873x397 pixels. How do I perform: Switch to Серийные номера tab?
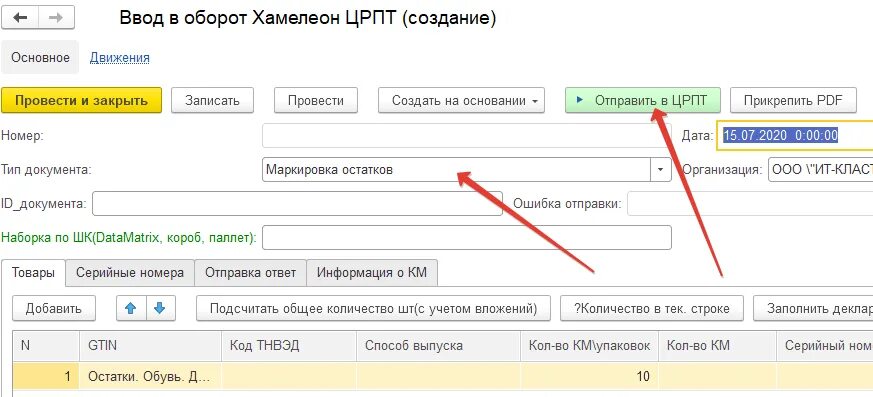[x=130, y=273]
